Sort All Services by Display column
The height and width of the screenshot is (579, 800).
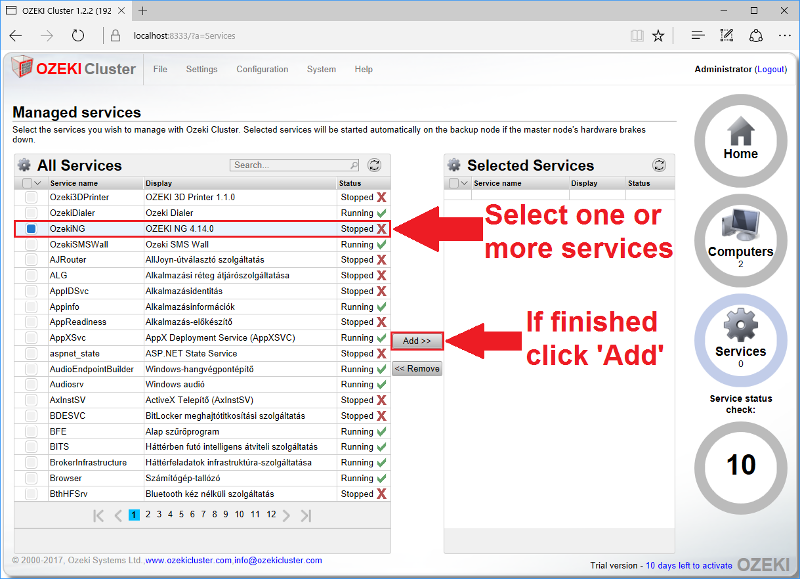[159, 183]
